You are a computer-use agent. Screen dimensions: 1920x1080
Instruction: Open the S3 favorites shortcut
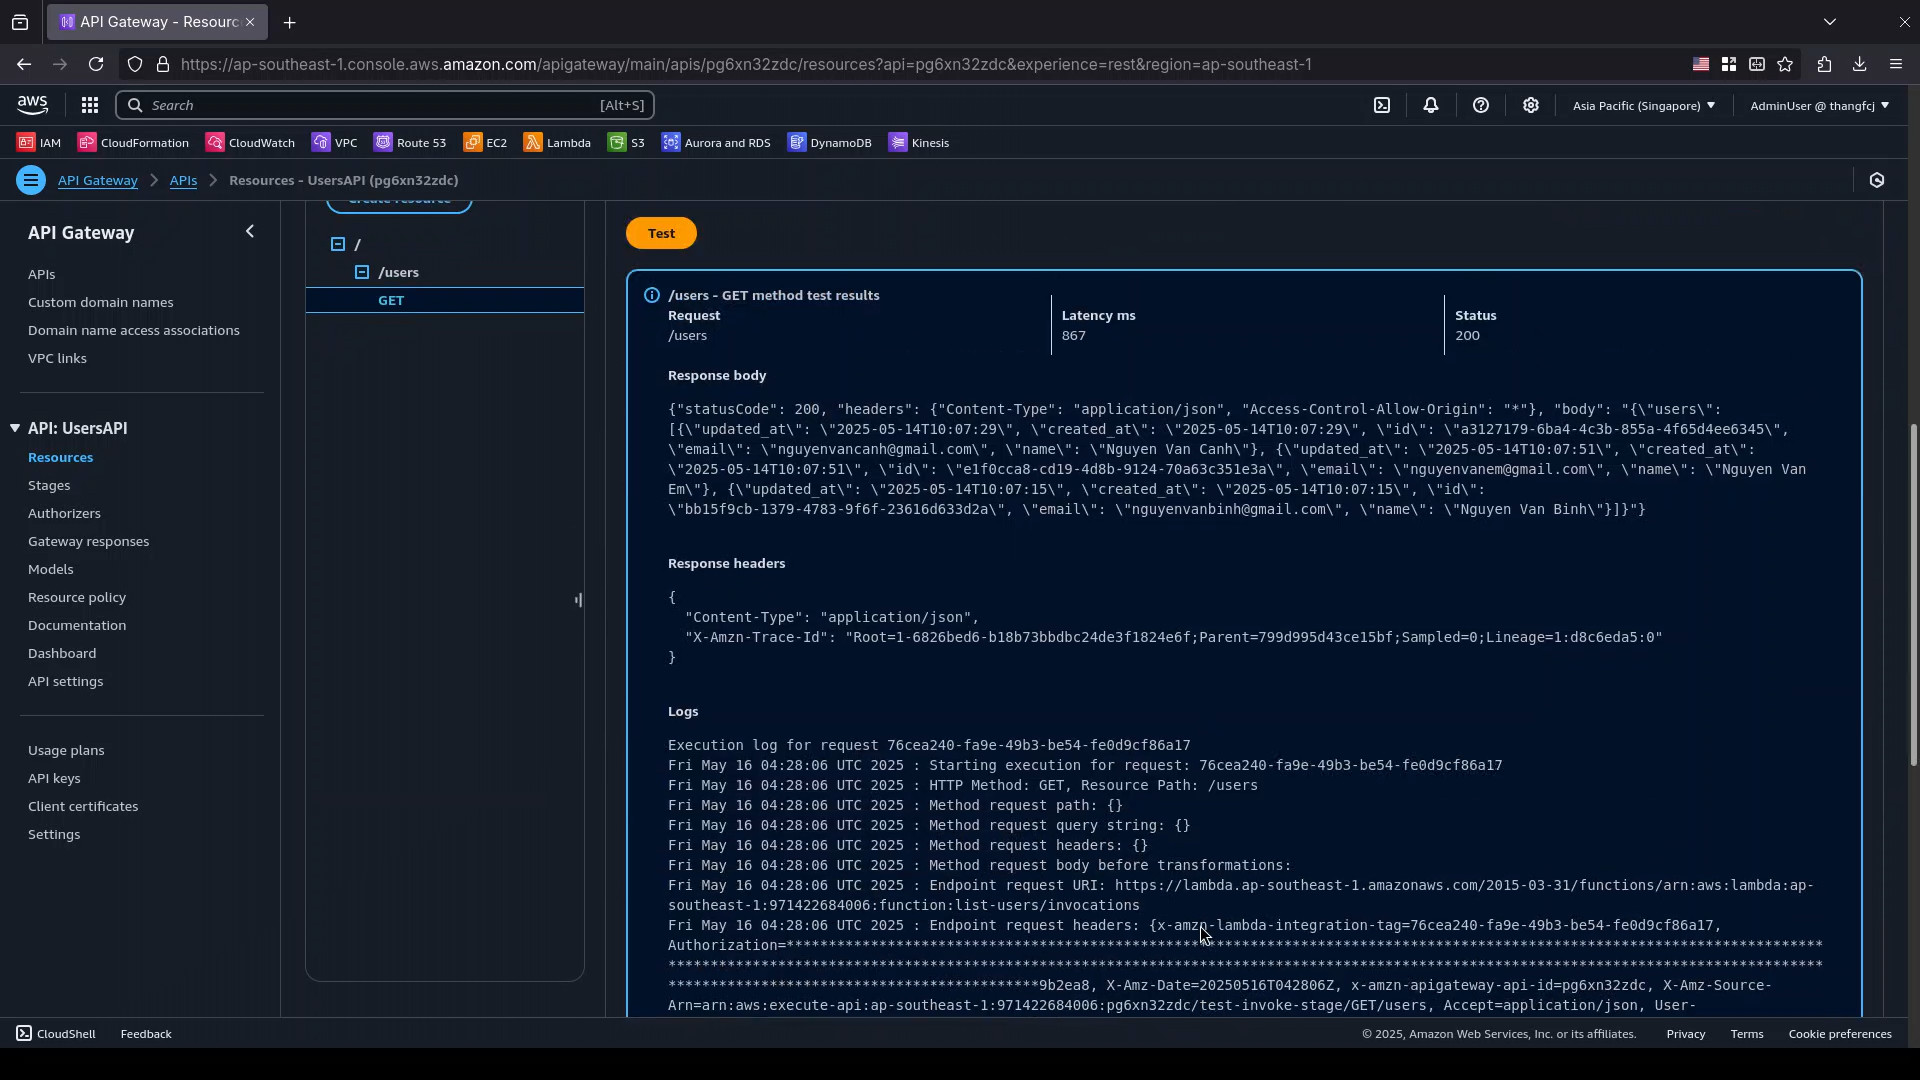[x=626, y=143]
